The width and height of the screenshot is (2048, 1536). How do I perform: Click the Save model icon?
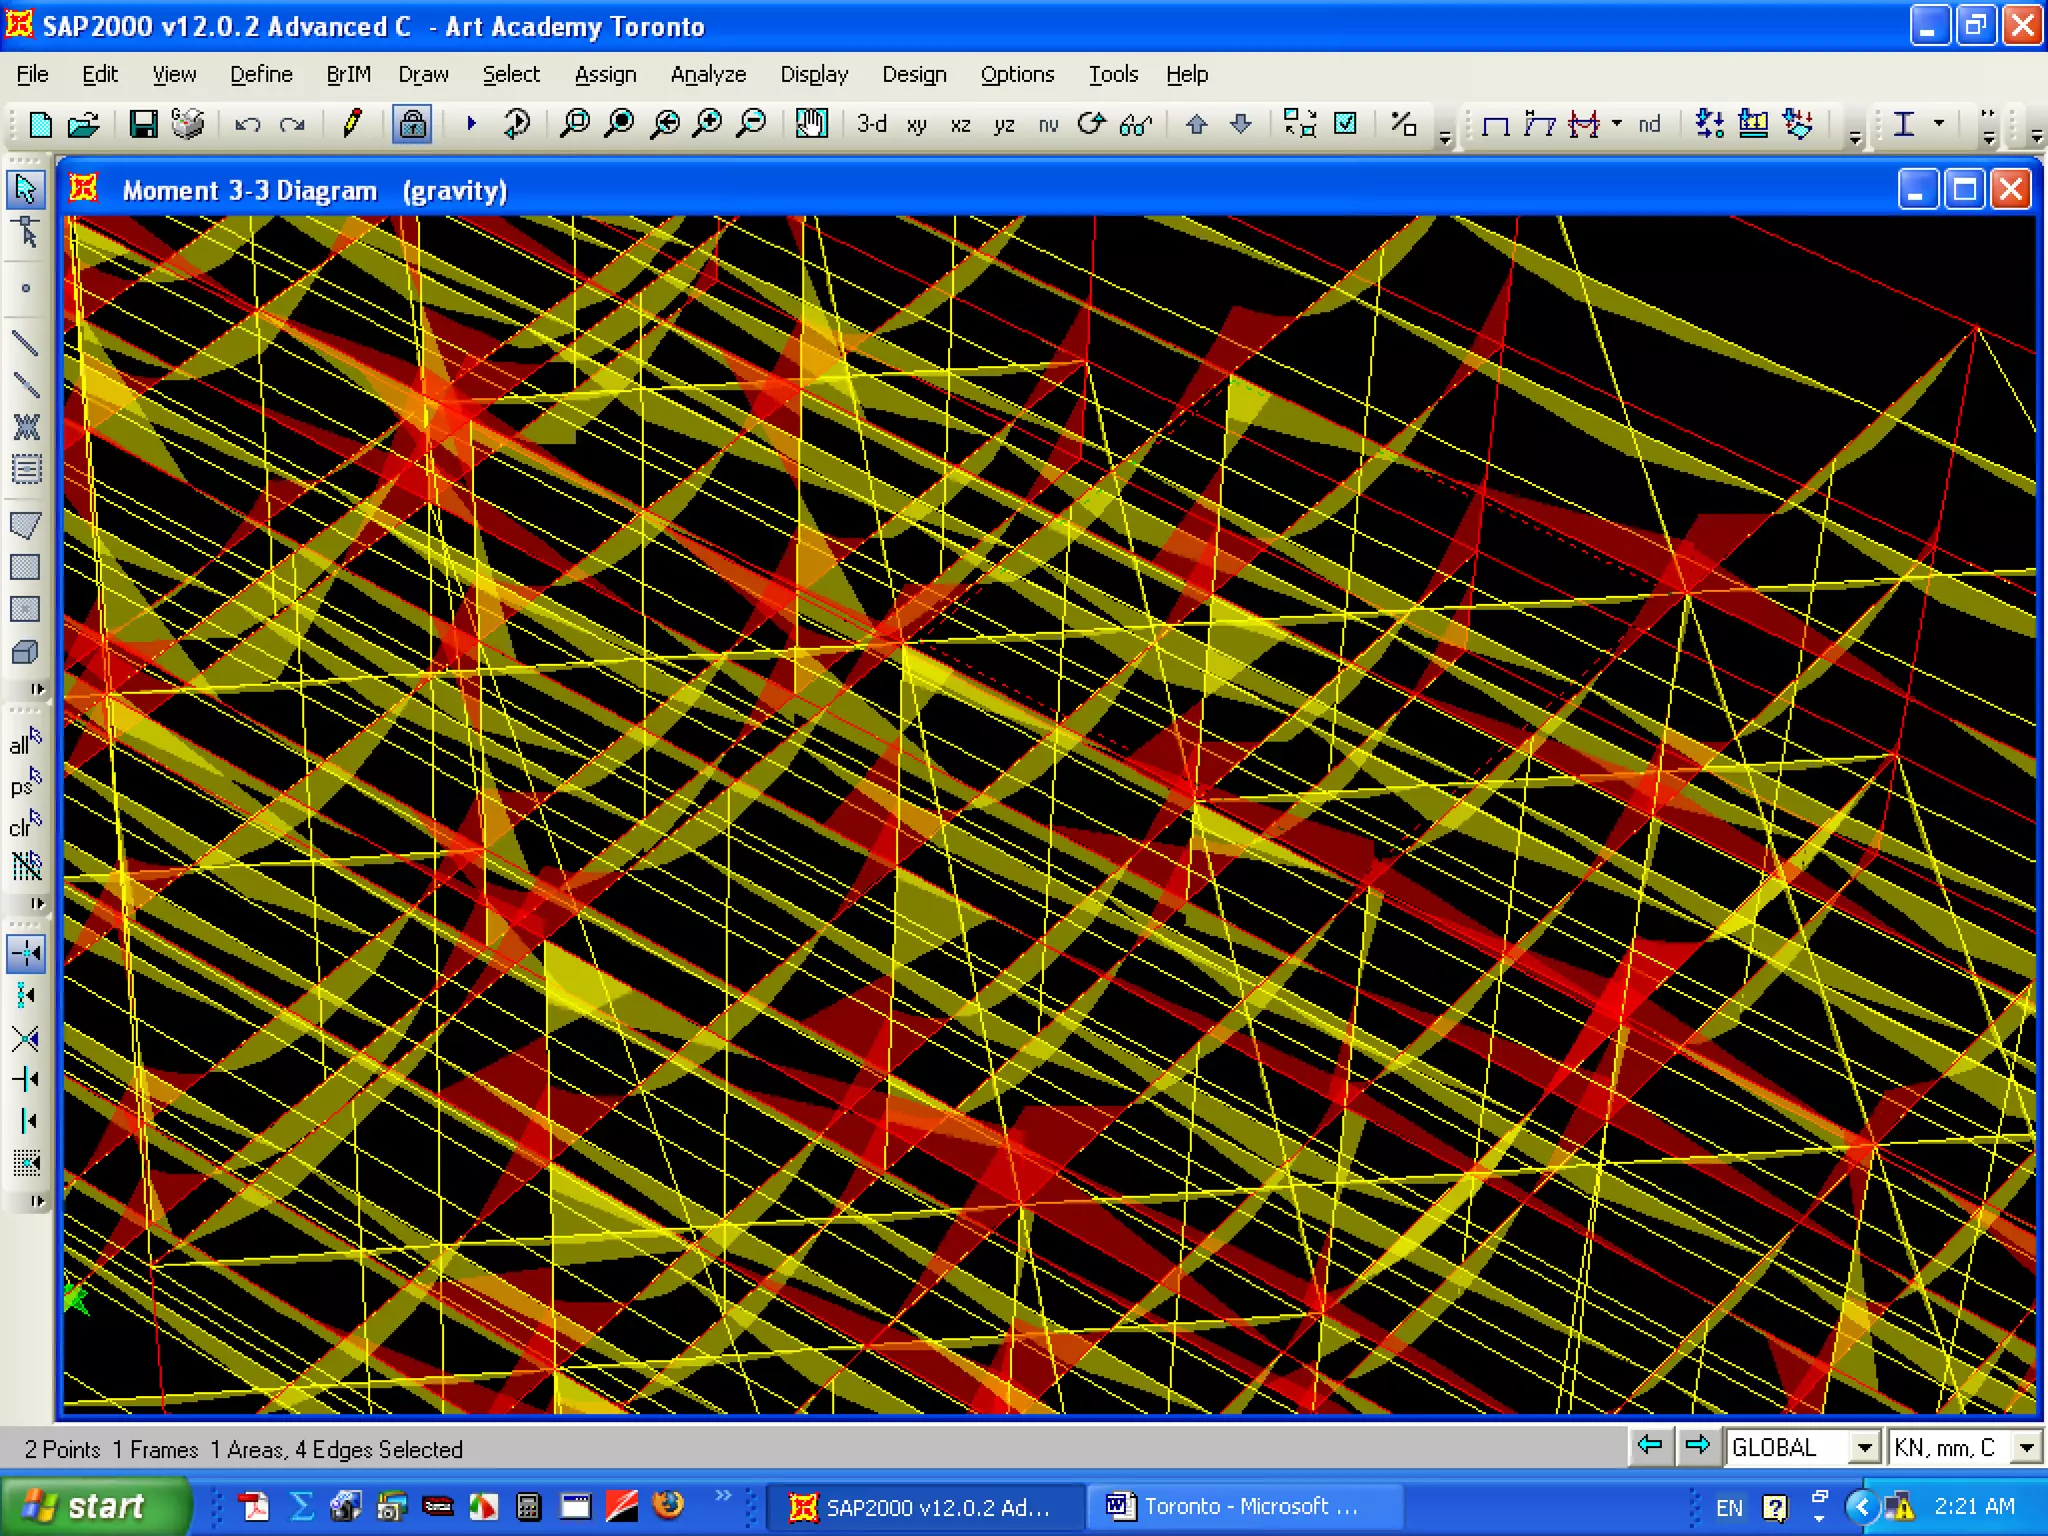tap(143, 124)
